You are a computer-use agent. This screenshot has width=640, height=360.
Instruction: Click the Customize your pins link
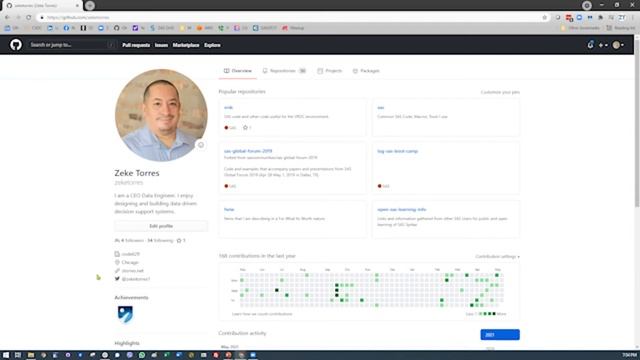pyautogui.click(x=500, y=92)
